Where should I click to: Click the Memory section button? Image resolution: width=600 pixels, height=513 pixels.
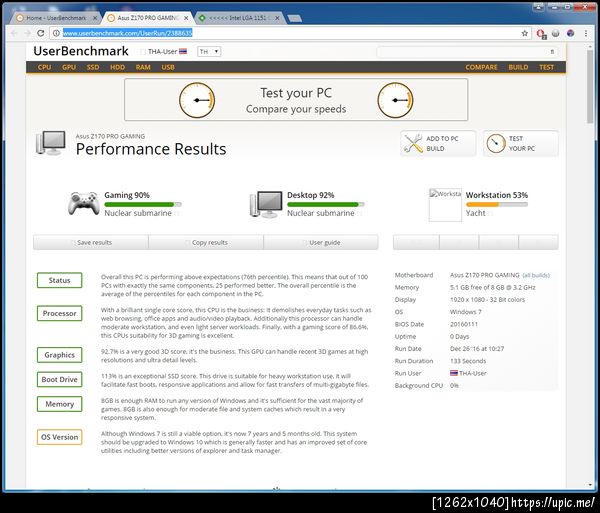tap(59, 404)
